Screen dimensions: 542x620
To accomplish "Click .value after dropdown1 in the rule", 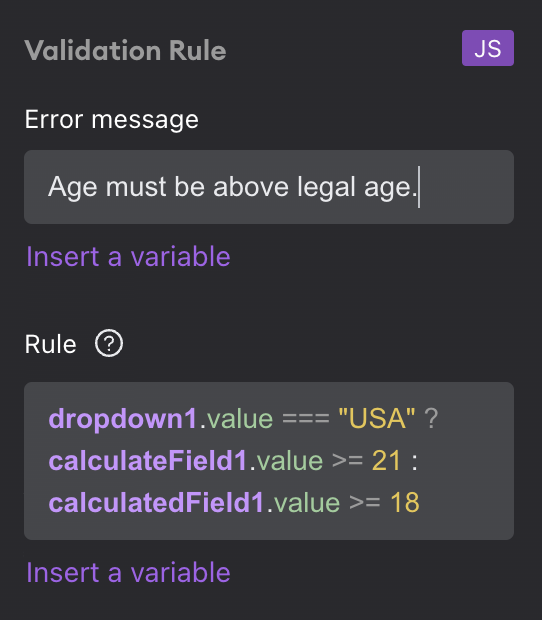I will click(236, 419).
